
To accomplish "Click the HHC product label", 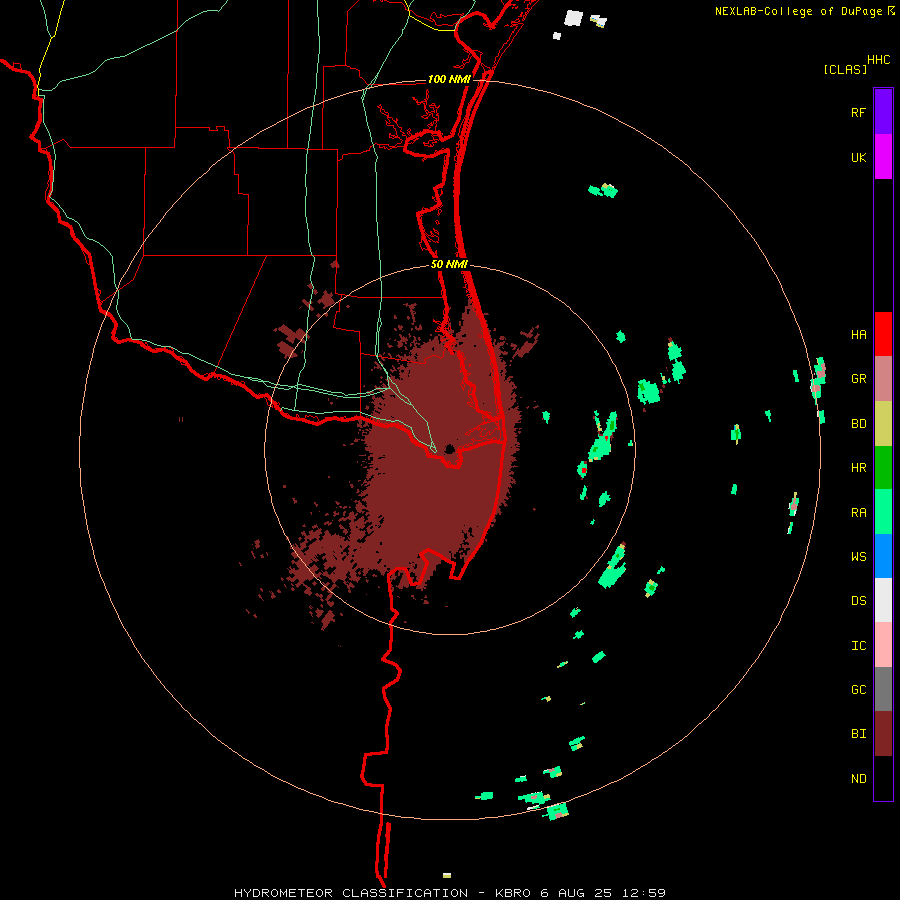I will click(879, 60).
